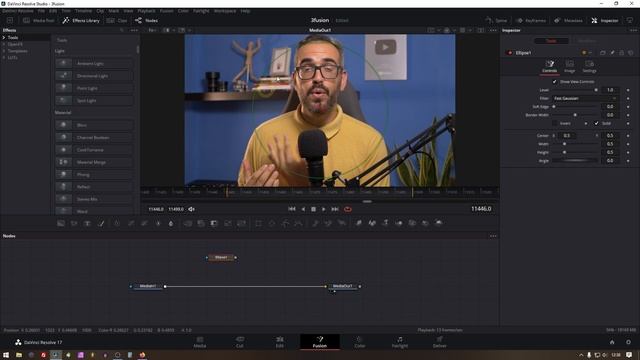The width and height of the screenshot is (640, 360).
Task: Expand the Templates category
Action: click(x=4, y=51)
